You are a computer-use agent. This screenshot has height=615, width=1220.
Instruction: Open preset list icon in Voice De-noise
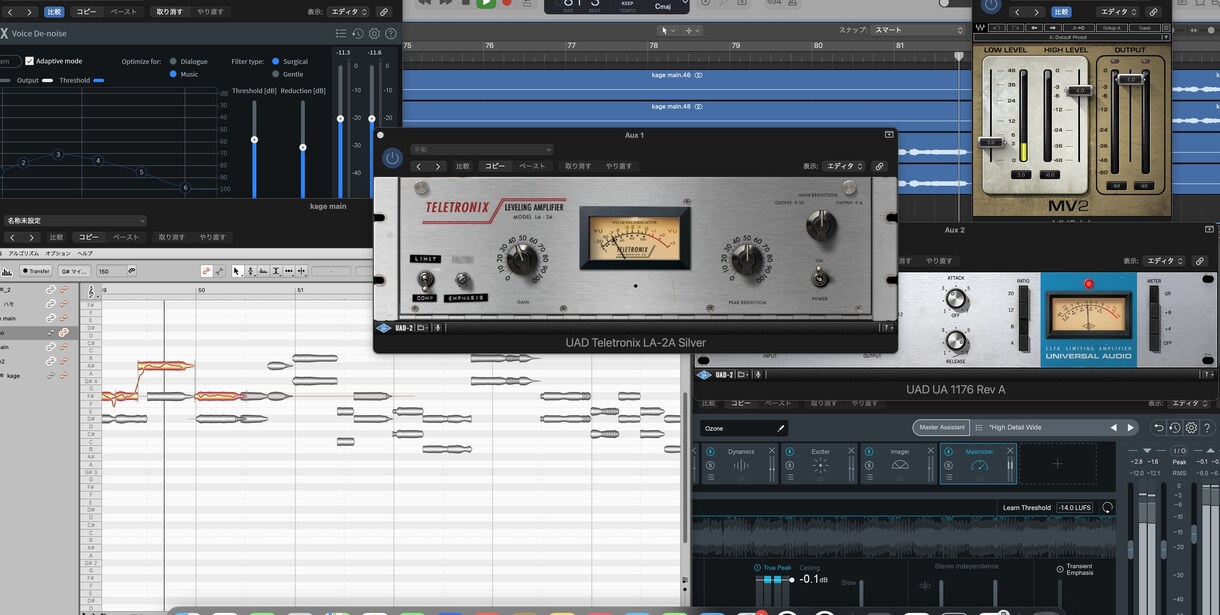pyautogui.click(x=341, y=34)
